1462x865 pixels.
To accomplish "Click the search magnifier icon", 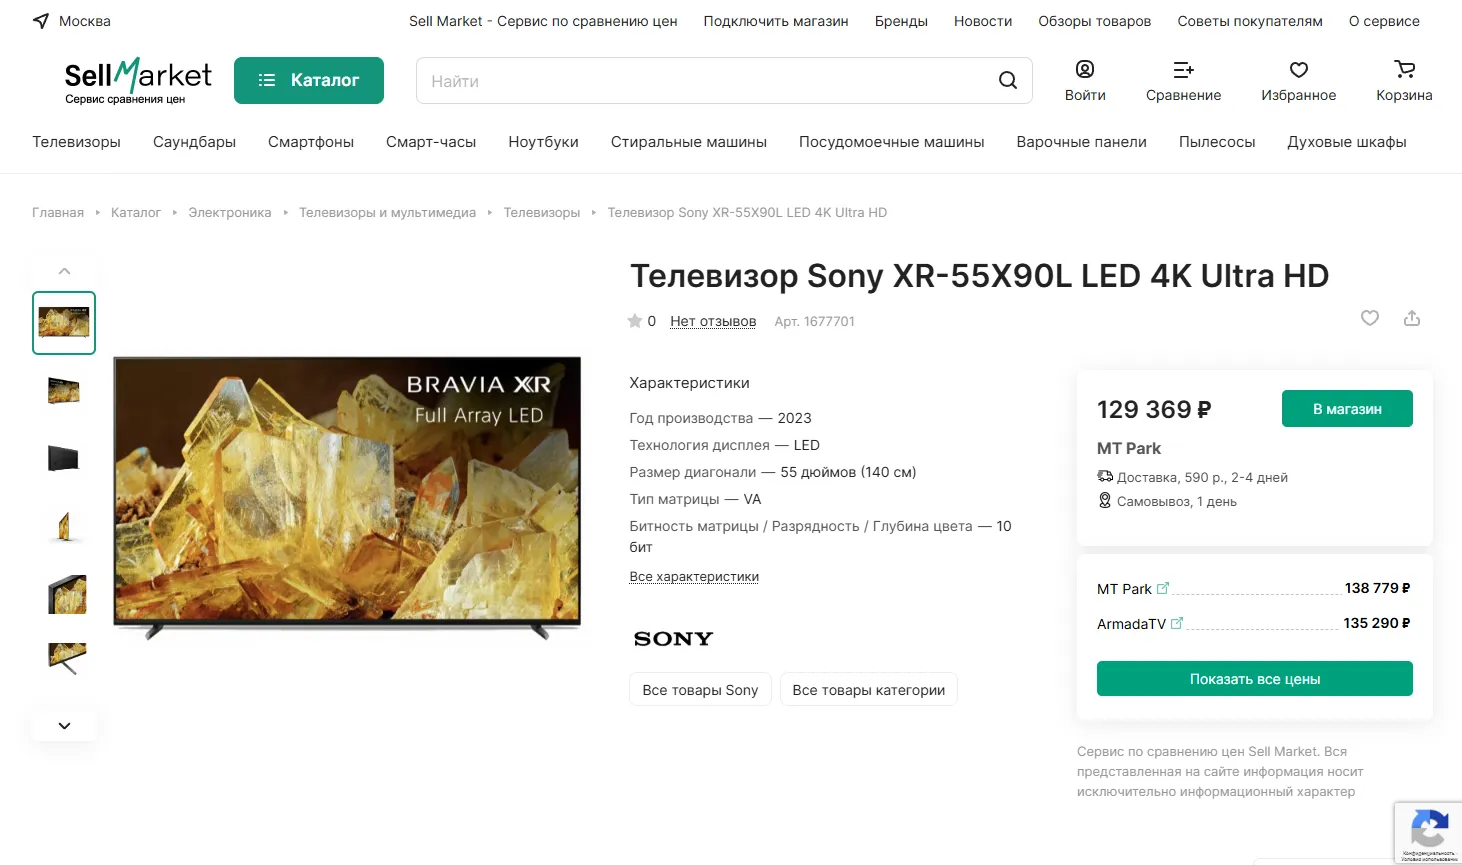I will 1007,80.
